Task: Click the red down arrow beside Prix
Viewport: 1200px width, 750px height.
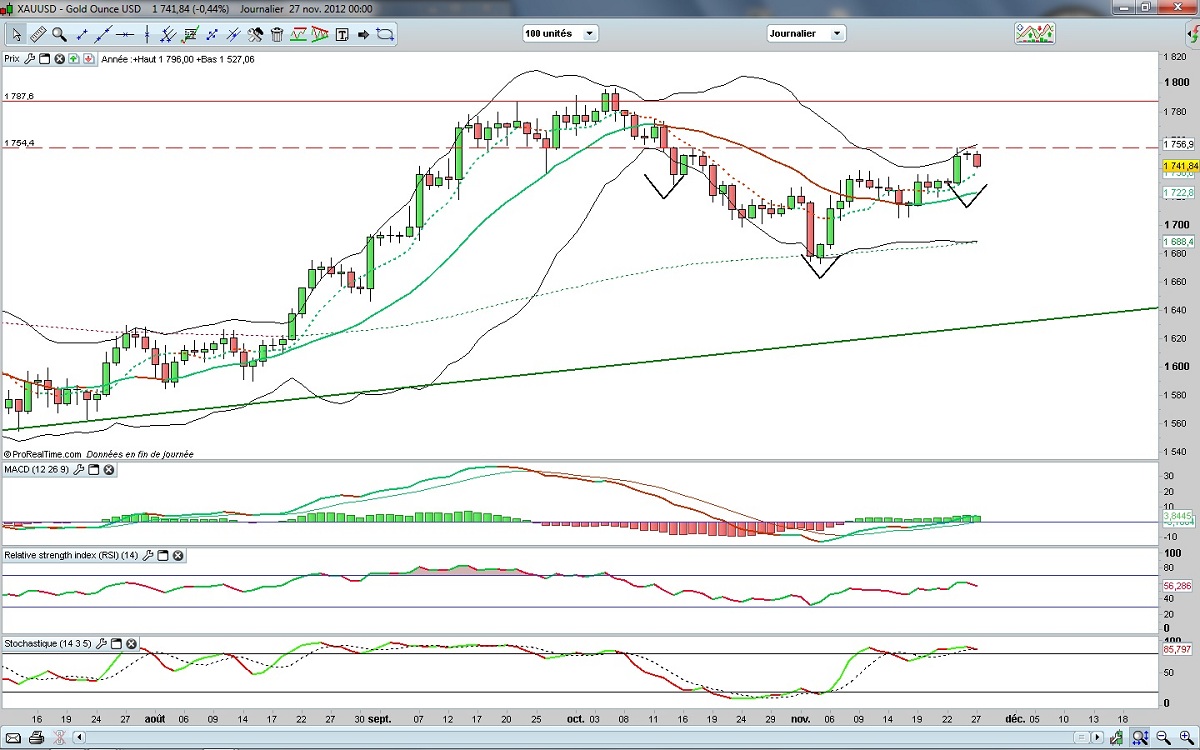Action: (x=89, y=59)
